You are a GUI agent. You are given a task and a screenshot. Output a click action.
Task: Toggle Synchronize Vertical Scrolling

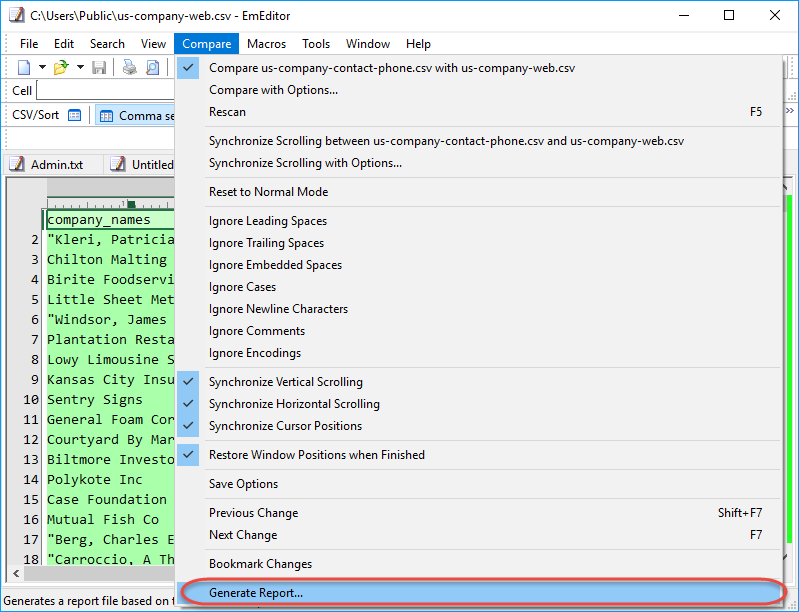478,382
